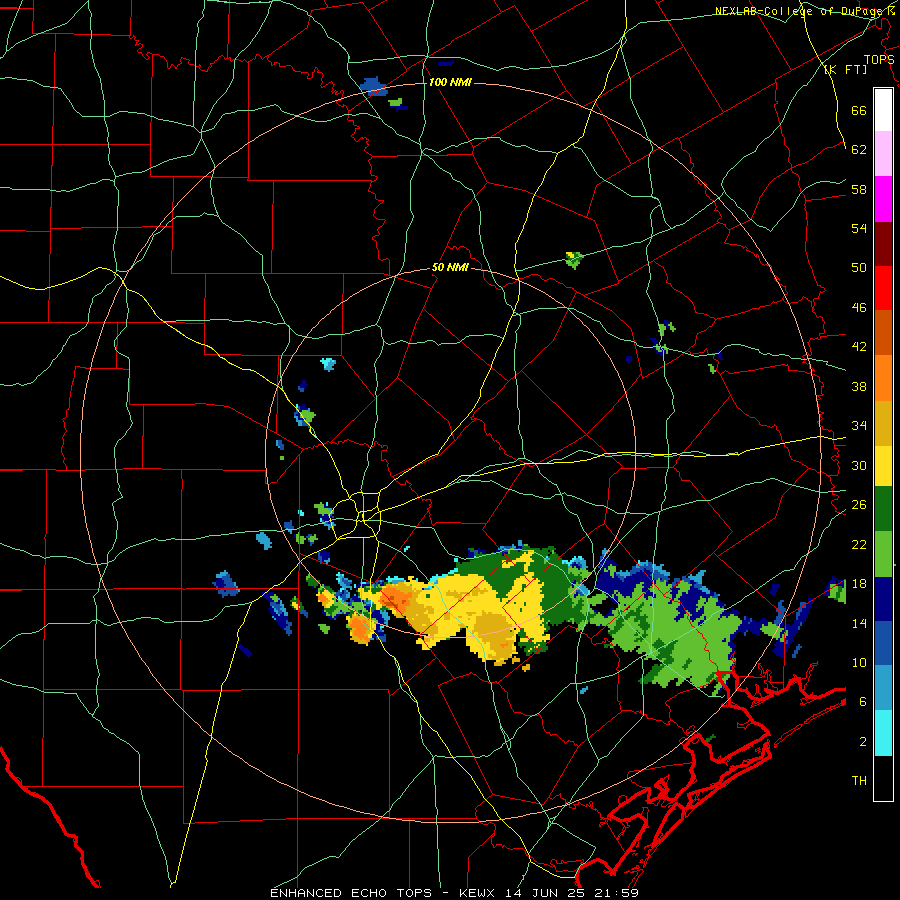Click the legend value 6
Image resolution: width=900 pixels, height=900 pixels.
pyautogui.click(x=863, y=702)
